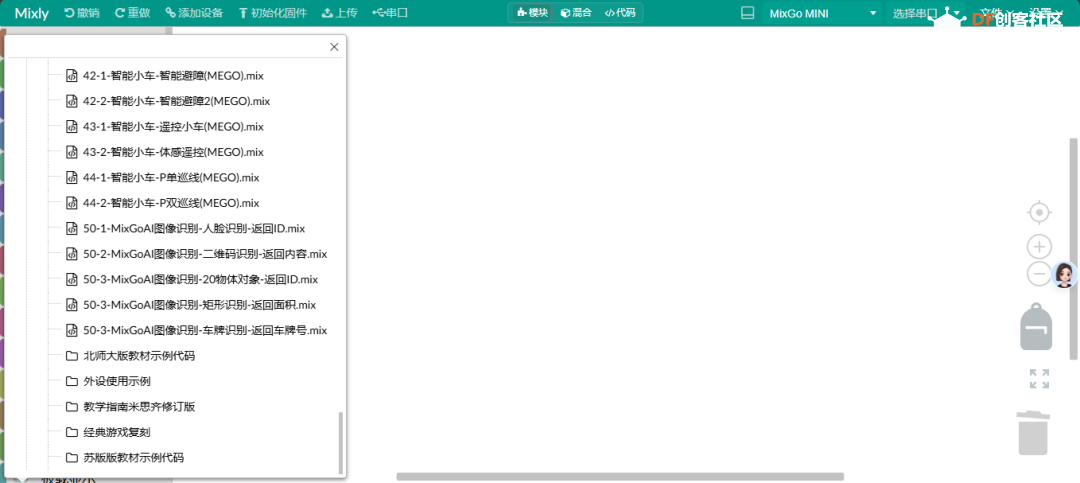Click folder icon of 北师大版教材示例代码
Image resolution: width=1080 pixels, height=483 pixels.
click(x=71, y=356)
